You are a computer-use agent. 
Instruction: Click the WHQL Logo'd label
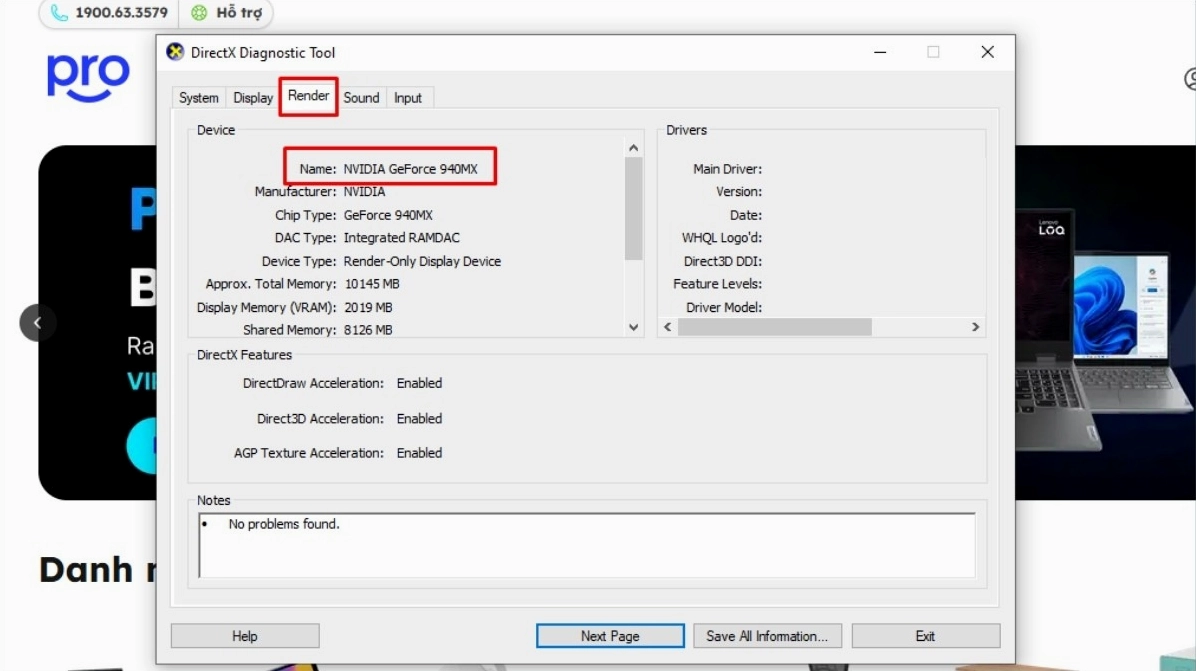pos(722,238)
